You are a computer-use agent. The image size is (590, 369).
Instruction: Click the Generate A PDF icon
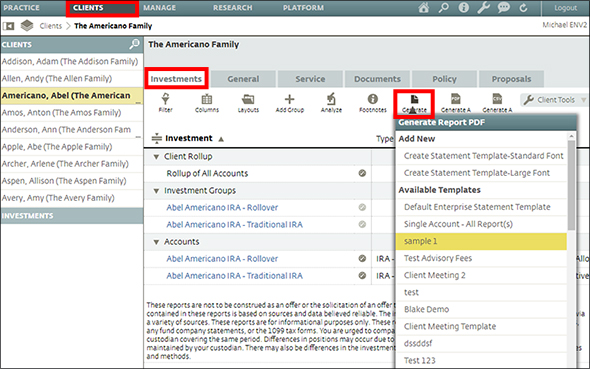(456, 103)
